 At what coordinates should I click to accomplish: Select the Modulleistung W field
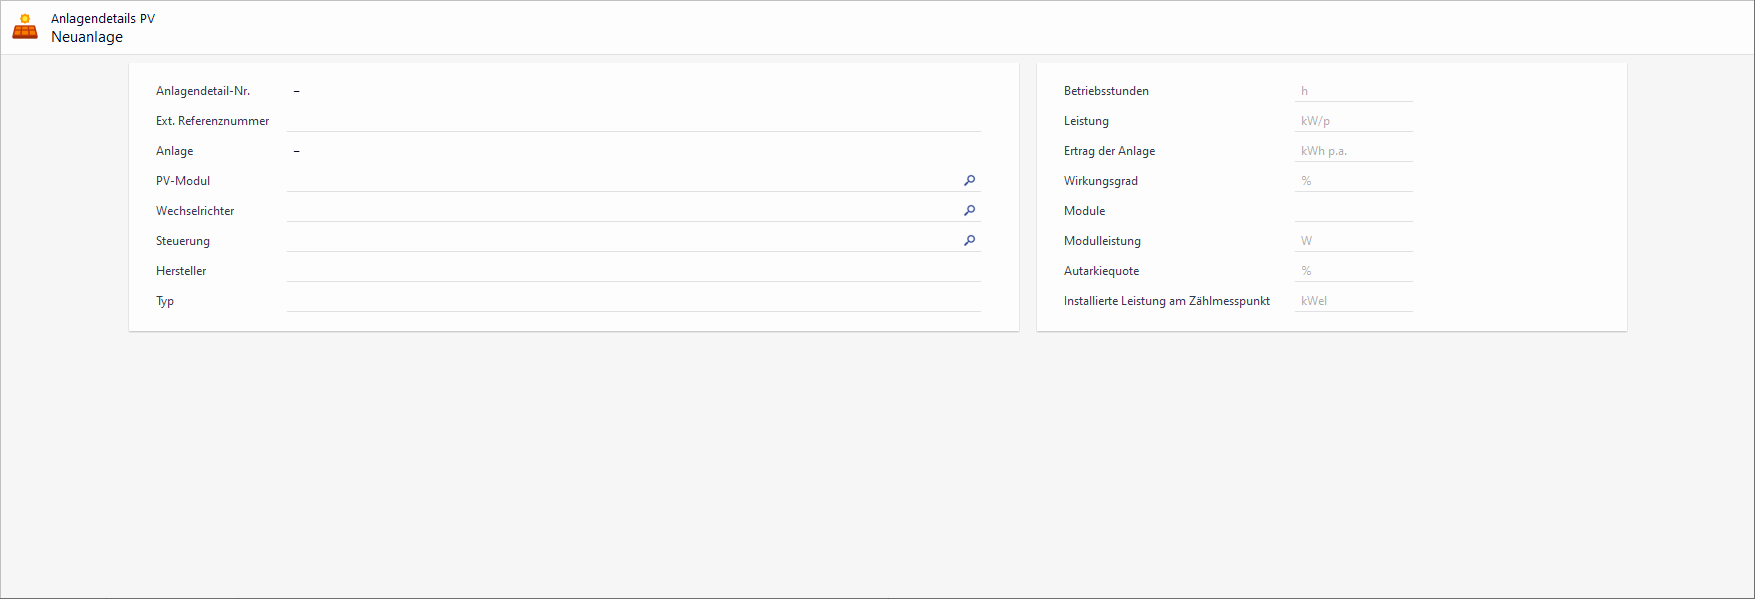[1353, 241]
